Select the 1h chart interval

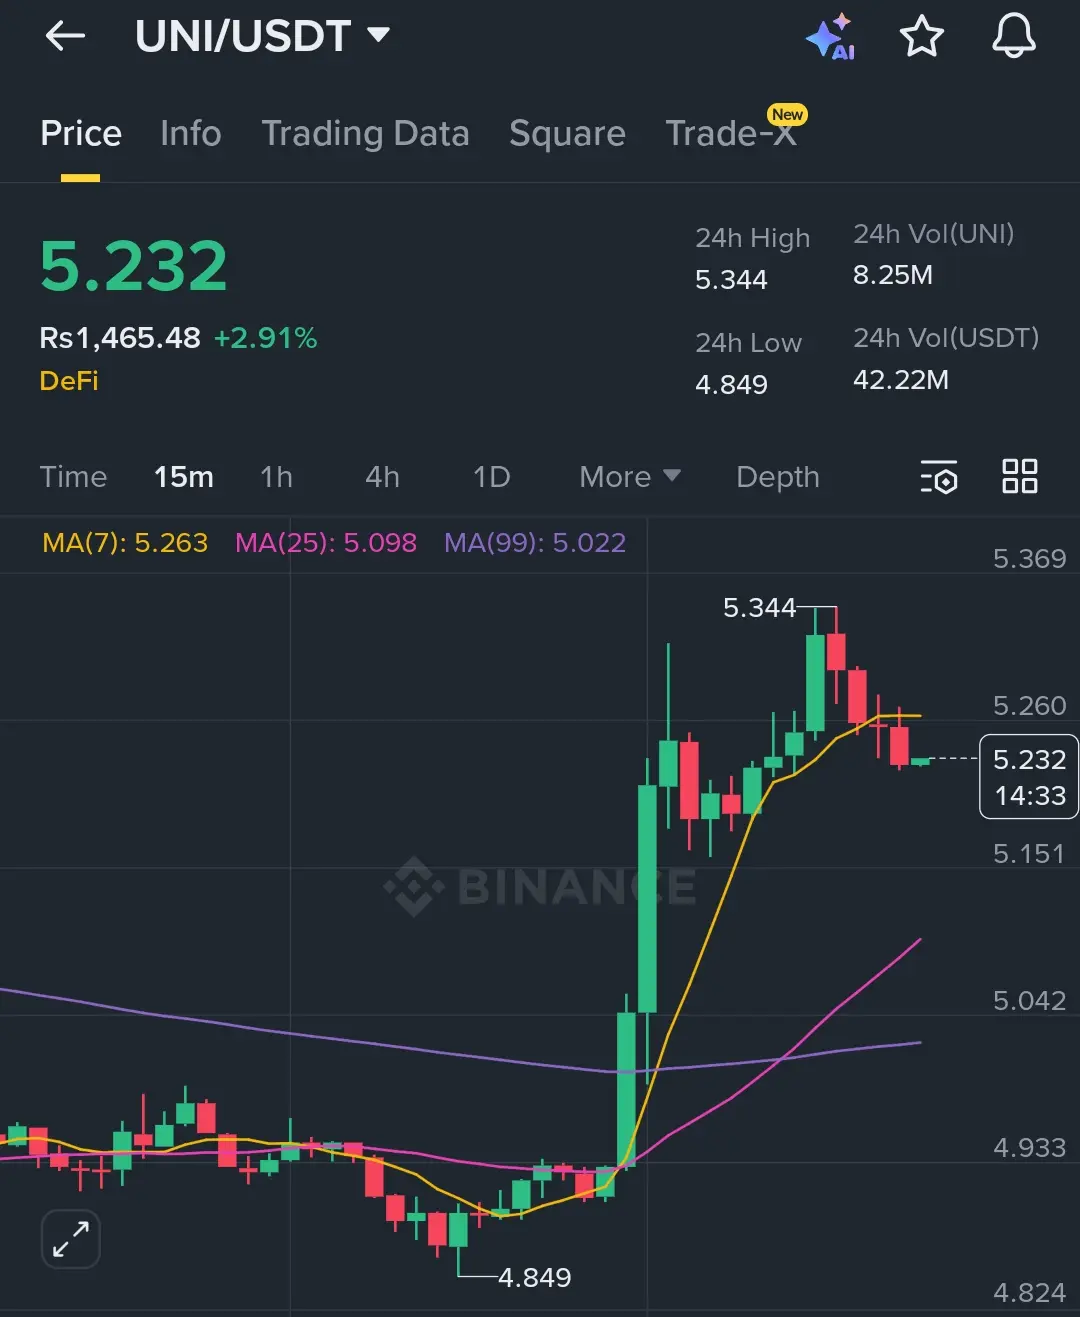pyautogui.click(x=277, y=477)
